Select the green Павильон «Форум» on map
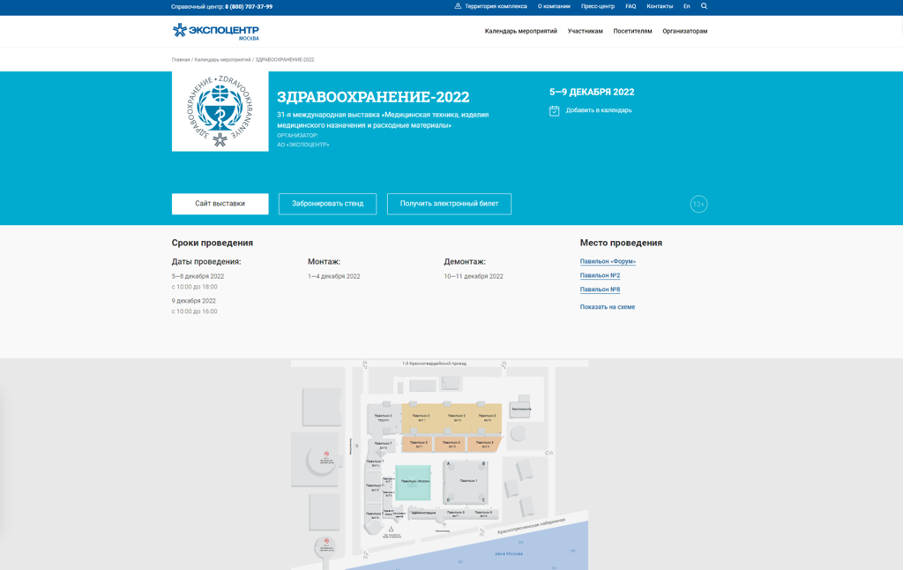Image resolution: width=904 pixels, height=570 pixels. (413, 482)
